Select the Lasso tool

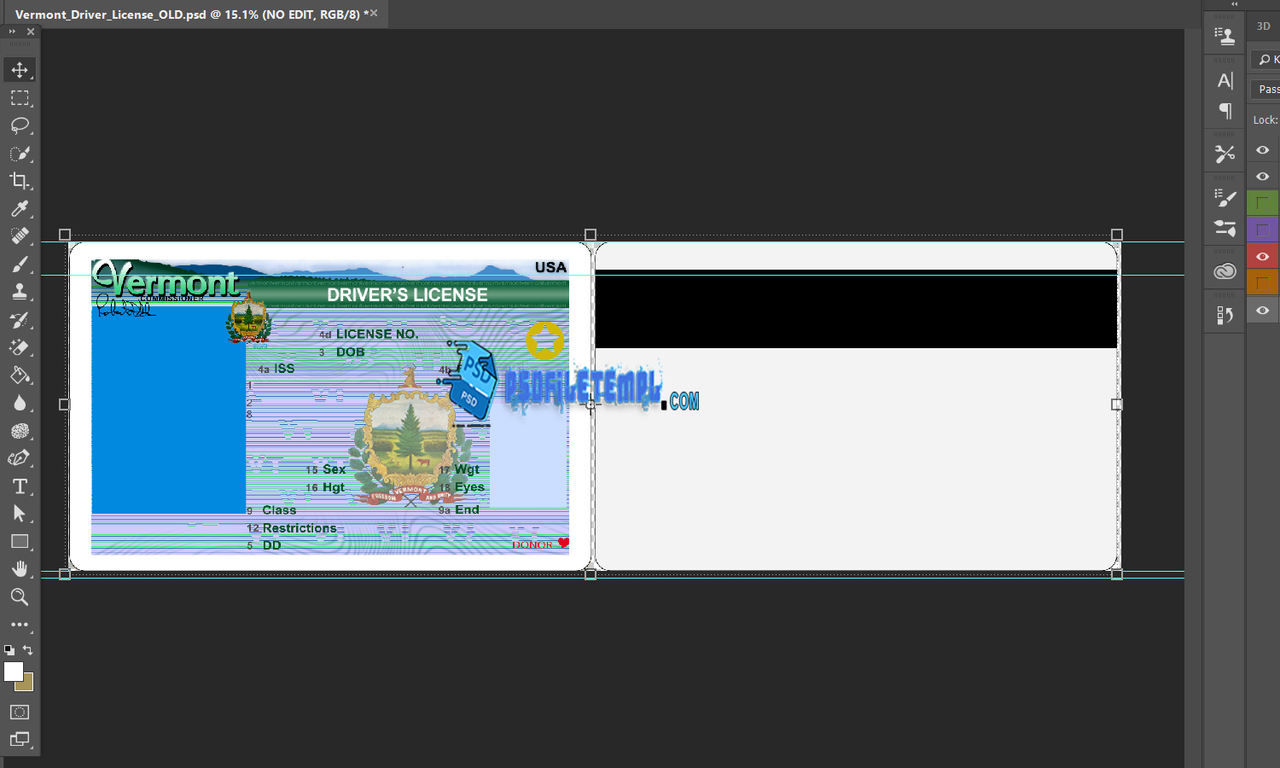pos(19,126)
